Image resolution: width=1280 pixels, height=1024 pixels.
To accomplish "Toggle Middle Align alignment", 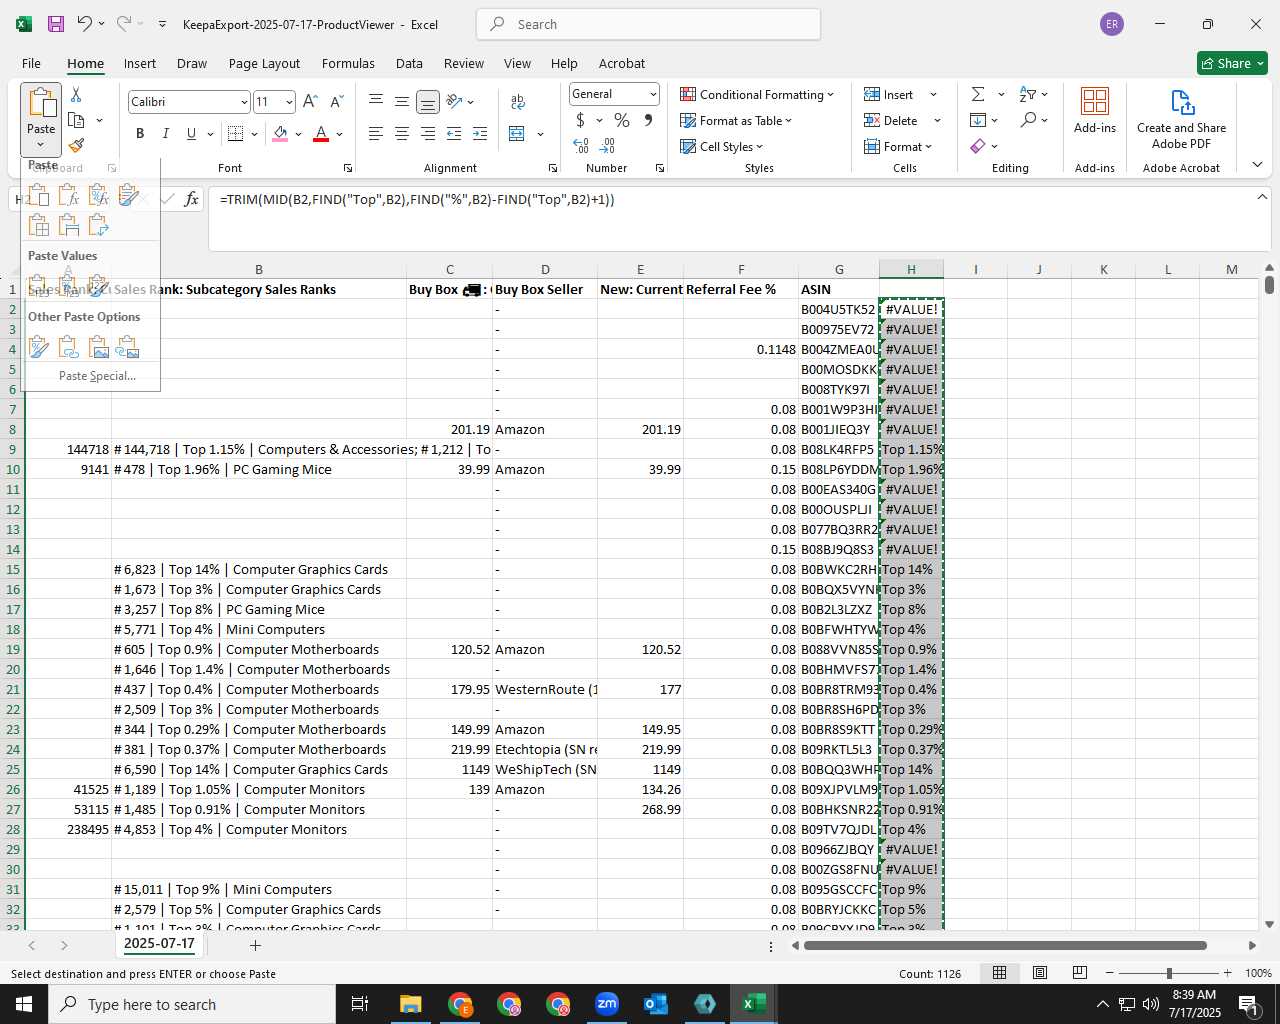I will pyautogui.click(x=401, y=101).
